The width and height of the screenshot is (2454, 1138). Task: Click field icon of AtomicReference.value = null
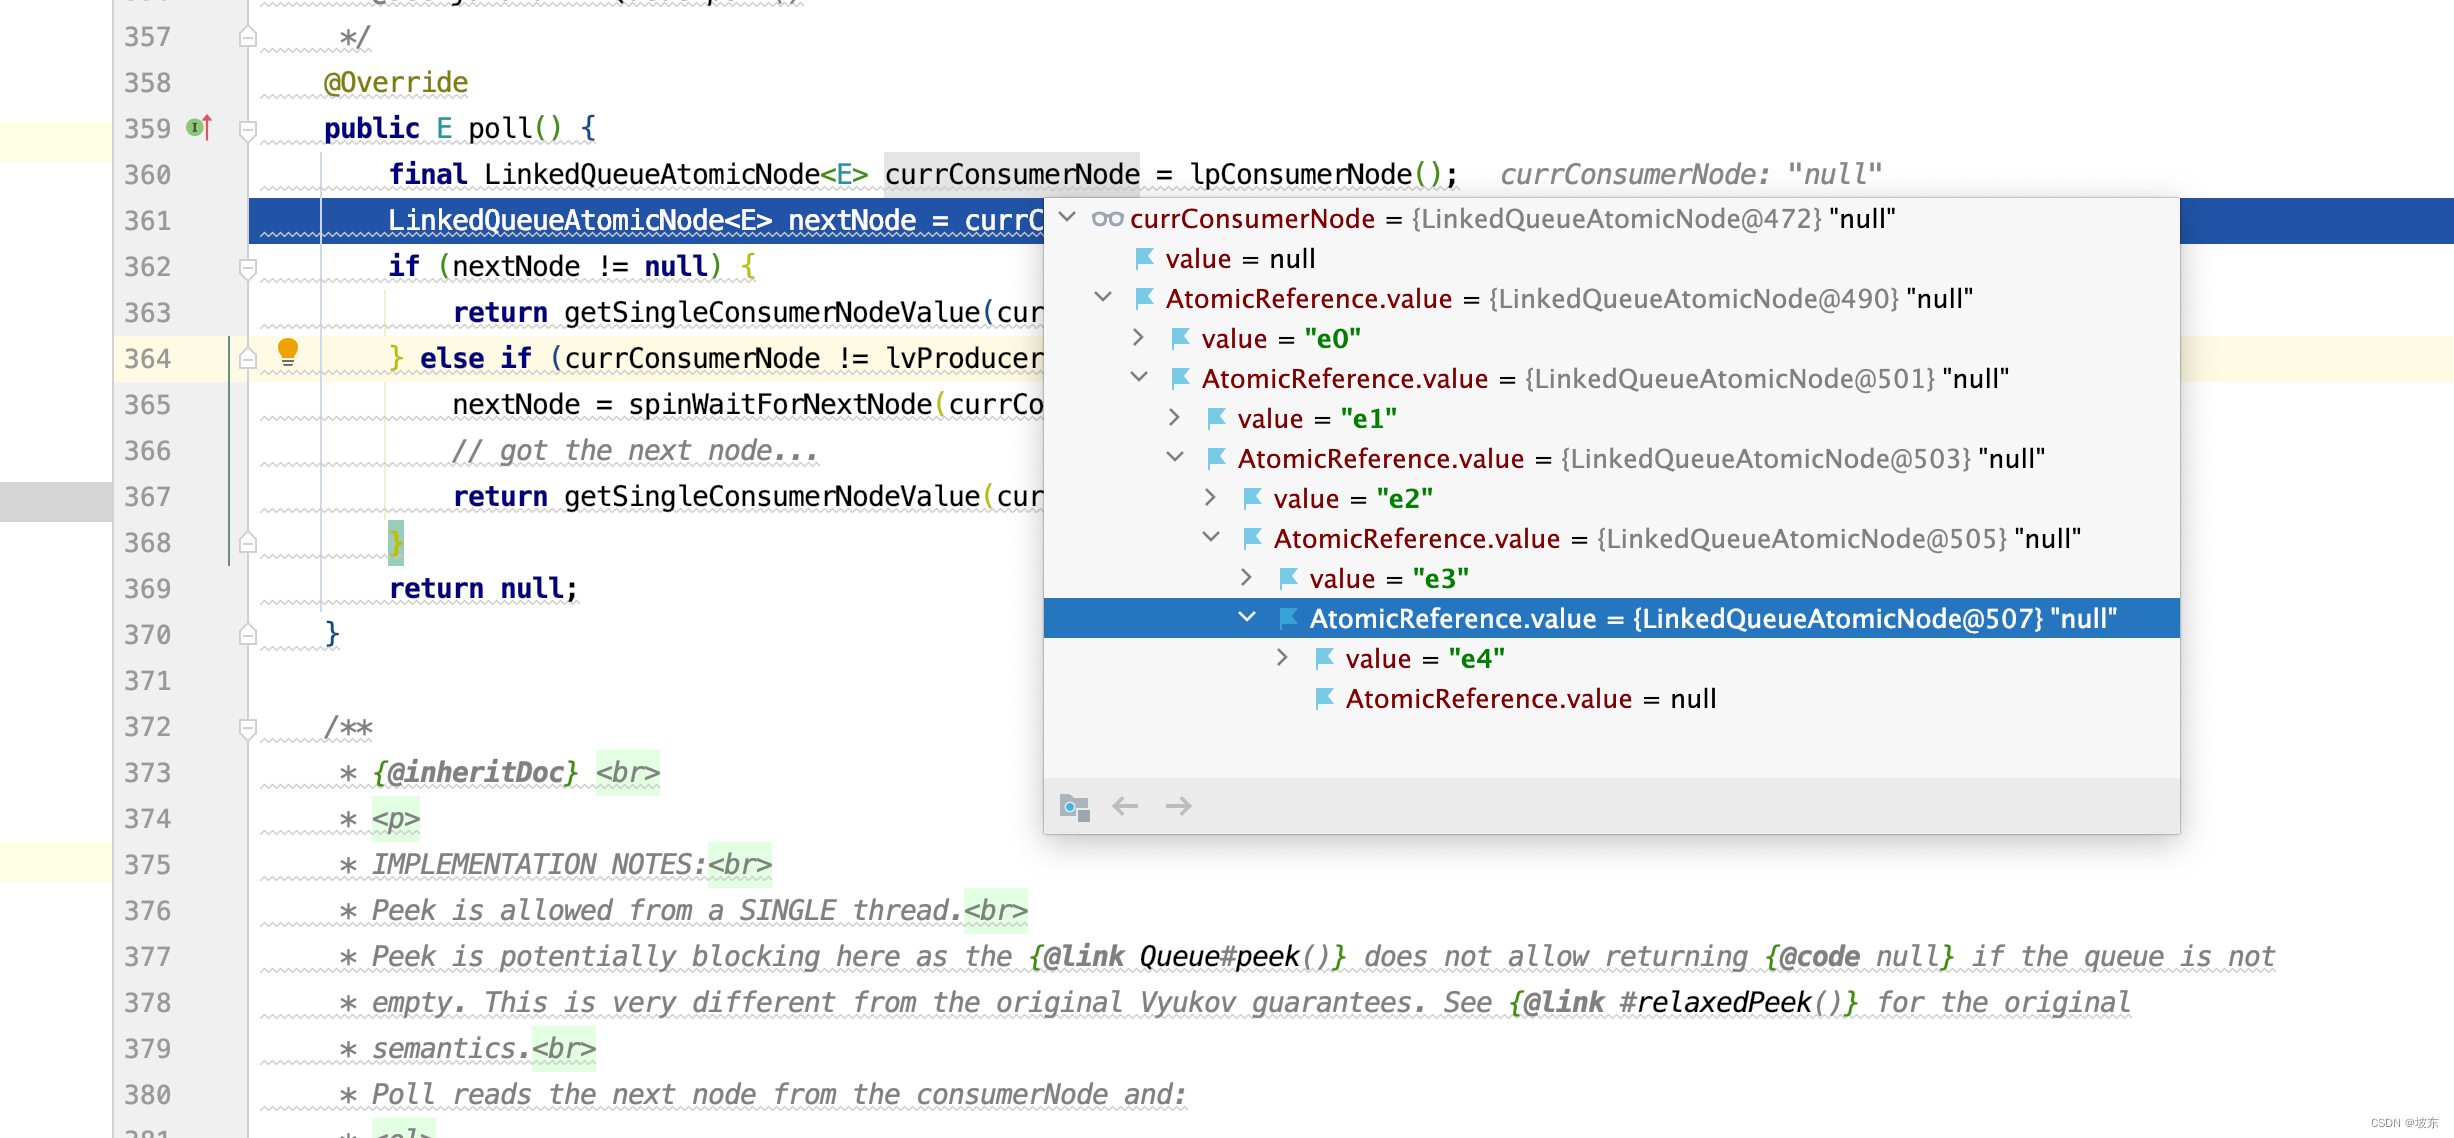pos(1325,699)
